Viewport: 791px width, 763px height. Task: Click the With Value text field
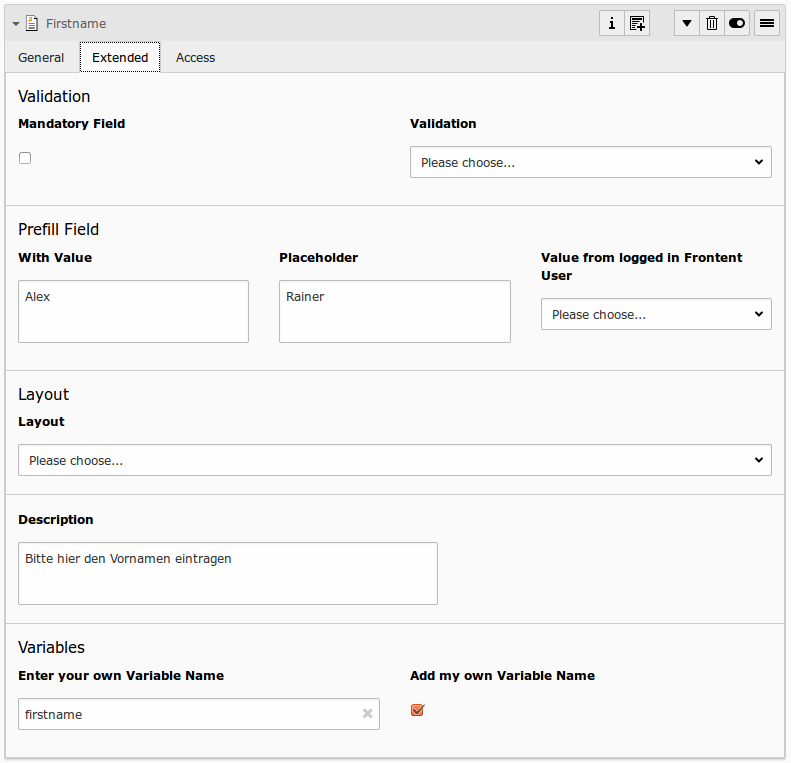click(x=133, y=311)
